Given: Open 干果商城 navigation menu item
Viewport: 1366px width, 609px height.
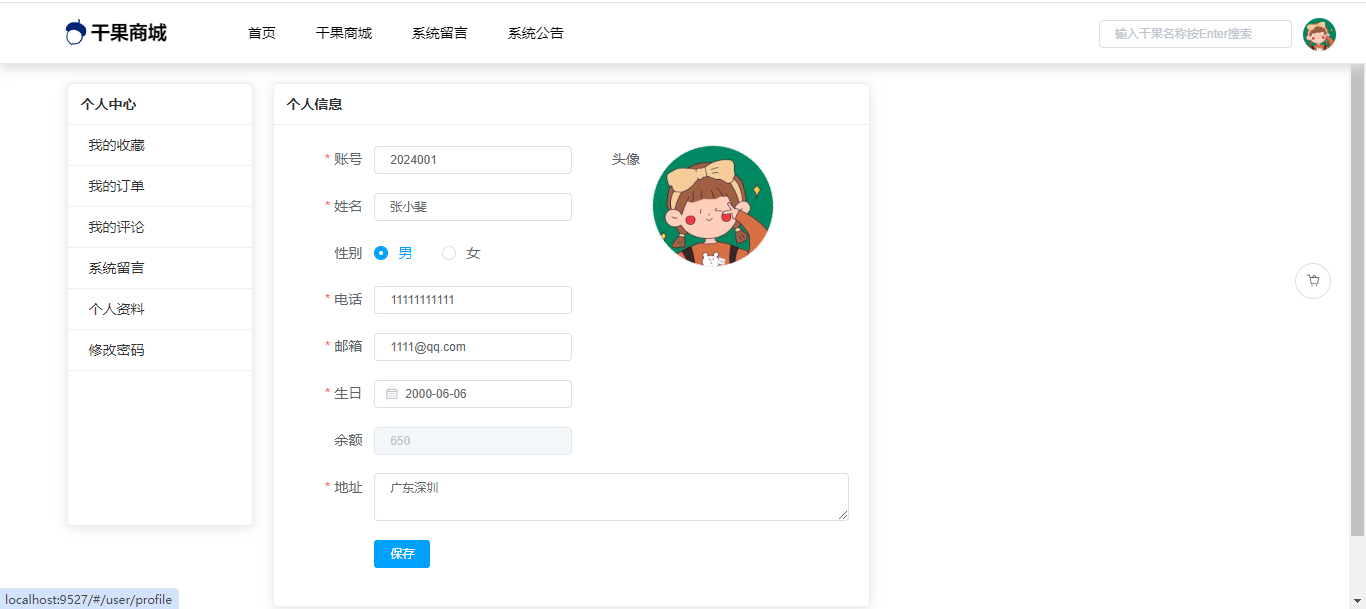Looking at the screenshot, I should 344,33.
